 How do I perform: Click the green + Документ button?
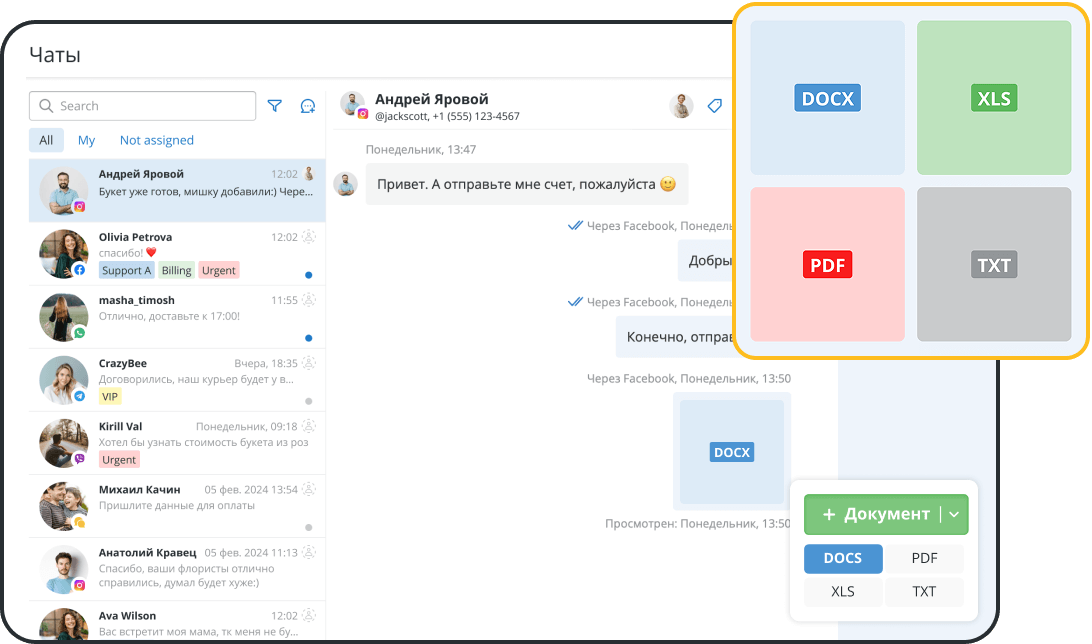click(872, 514)
